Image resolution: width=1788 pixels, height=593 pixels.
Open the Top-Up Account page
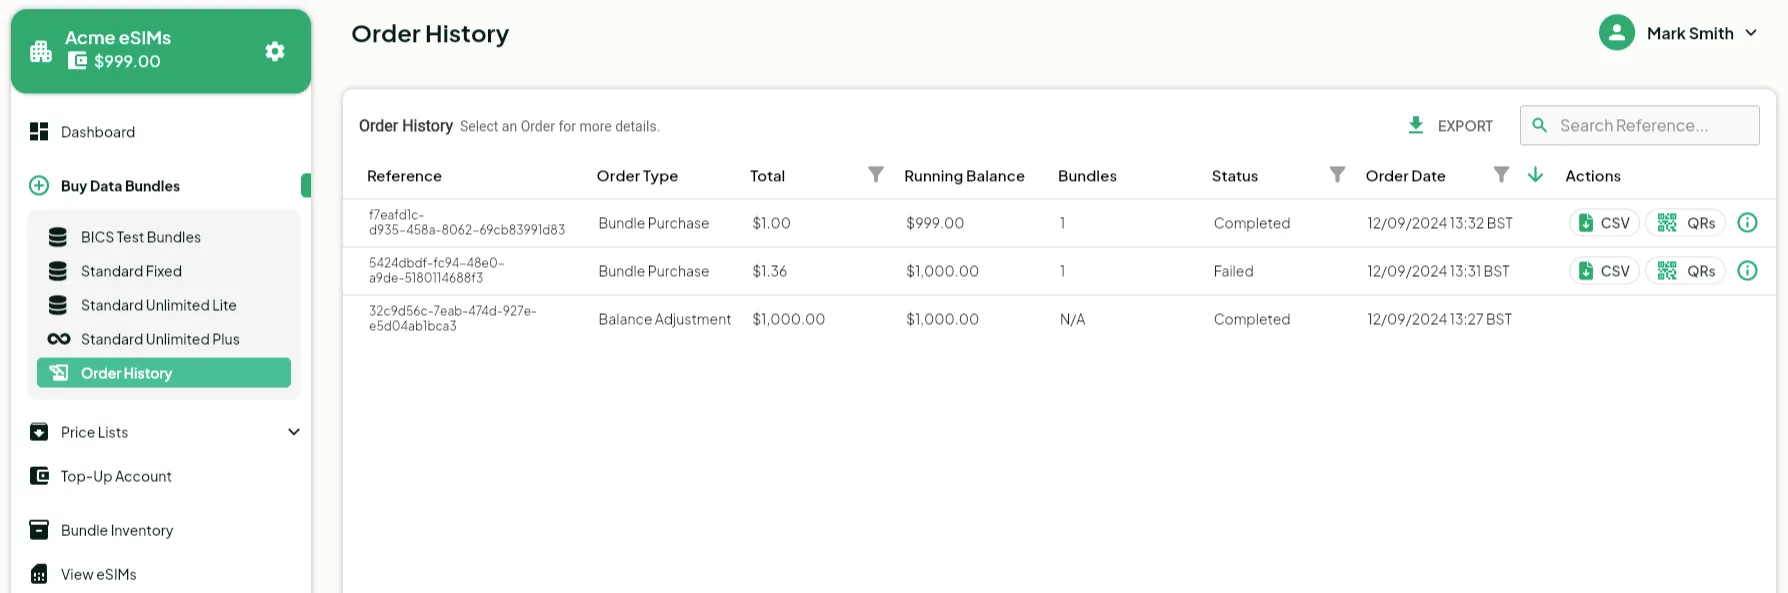pyautogui.click(x=116, y=476)
